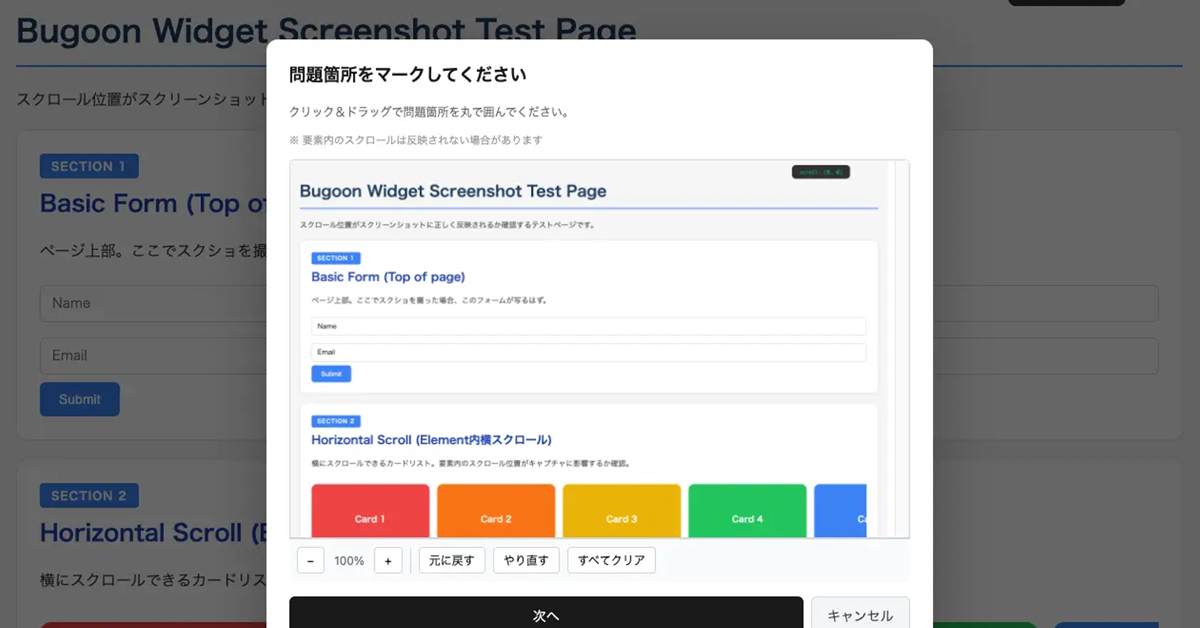
Task: Click the Email field inside the preview image
Action: 588,352
